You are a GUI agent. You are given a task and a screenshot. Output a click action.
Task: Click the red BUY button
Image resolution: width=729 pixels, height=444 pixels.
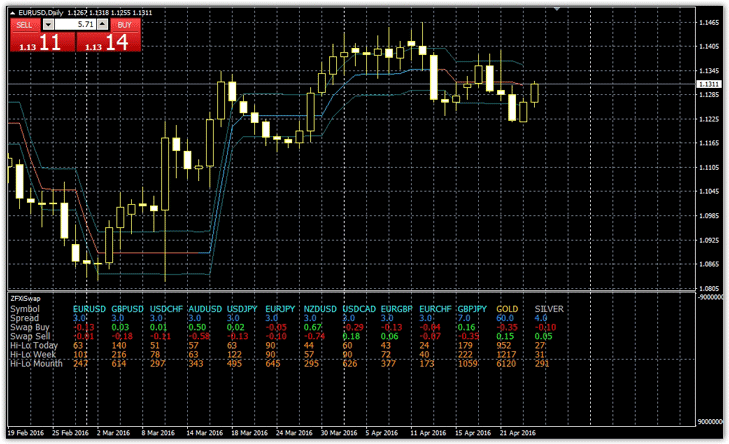click(x=123, y=22)
